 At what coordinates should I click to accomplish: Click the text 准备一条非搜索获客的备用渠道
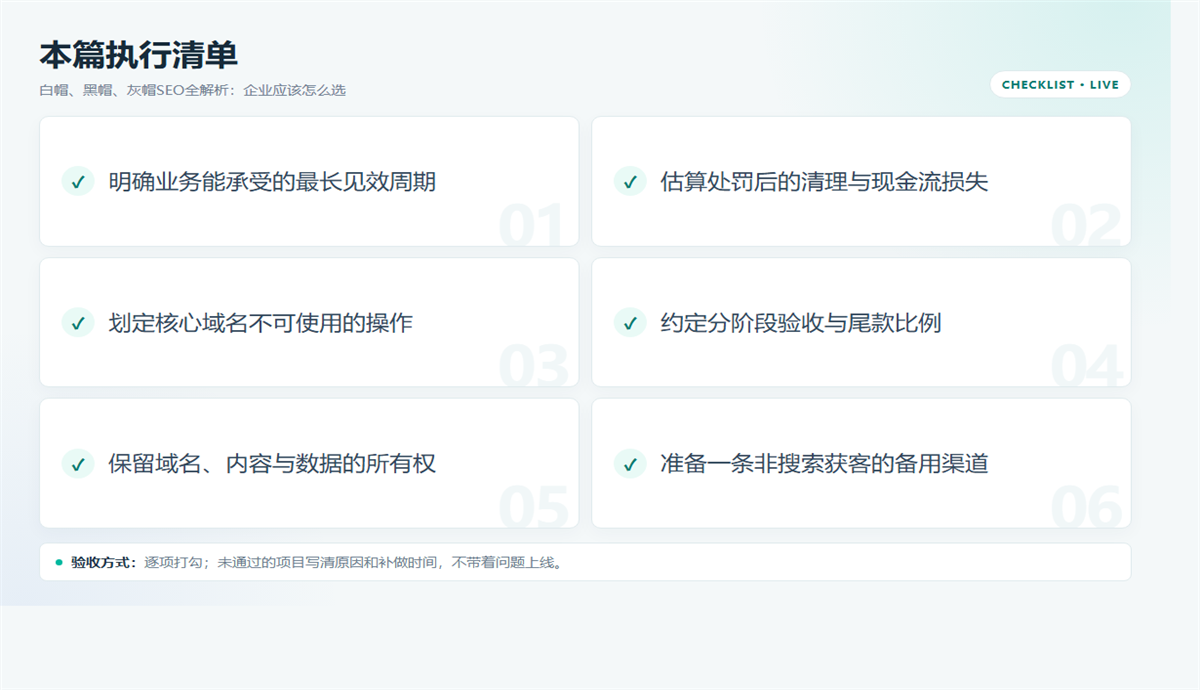coord(824,464)
